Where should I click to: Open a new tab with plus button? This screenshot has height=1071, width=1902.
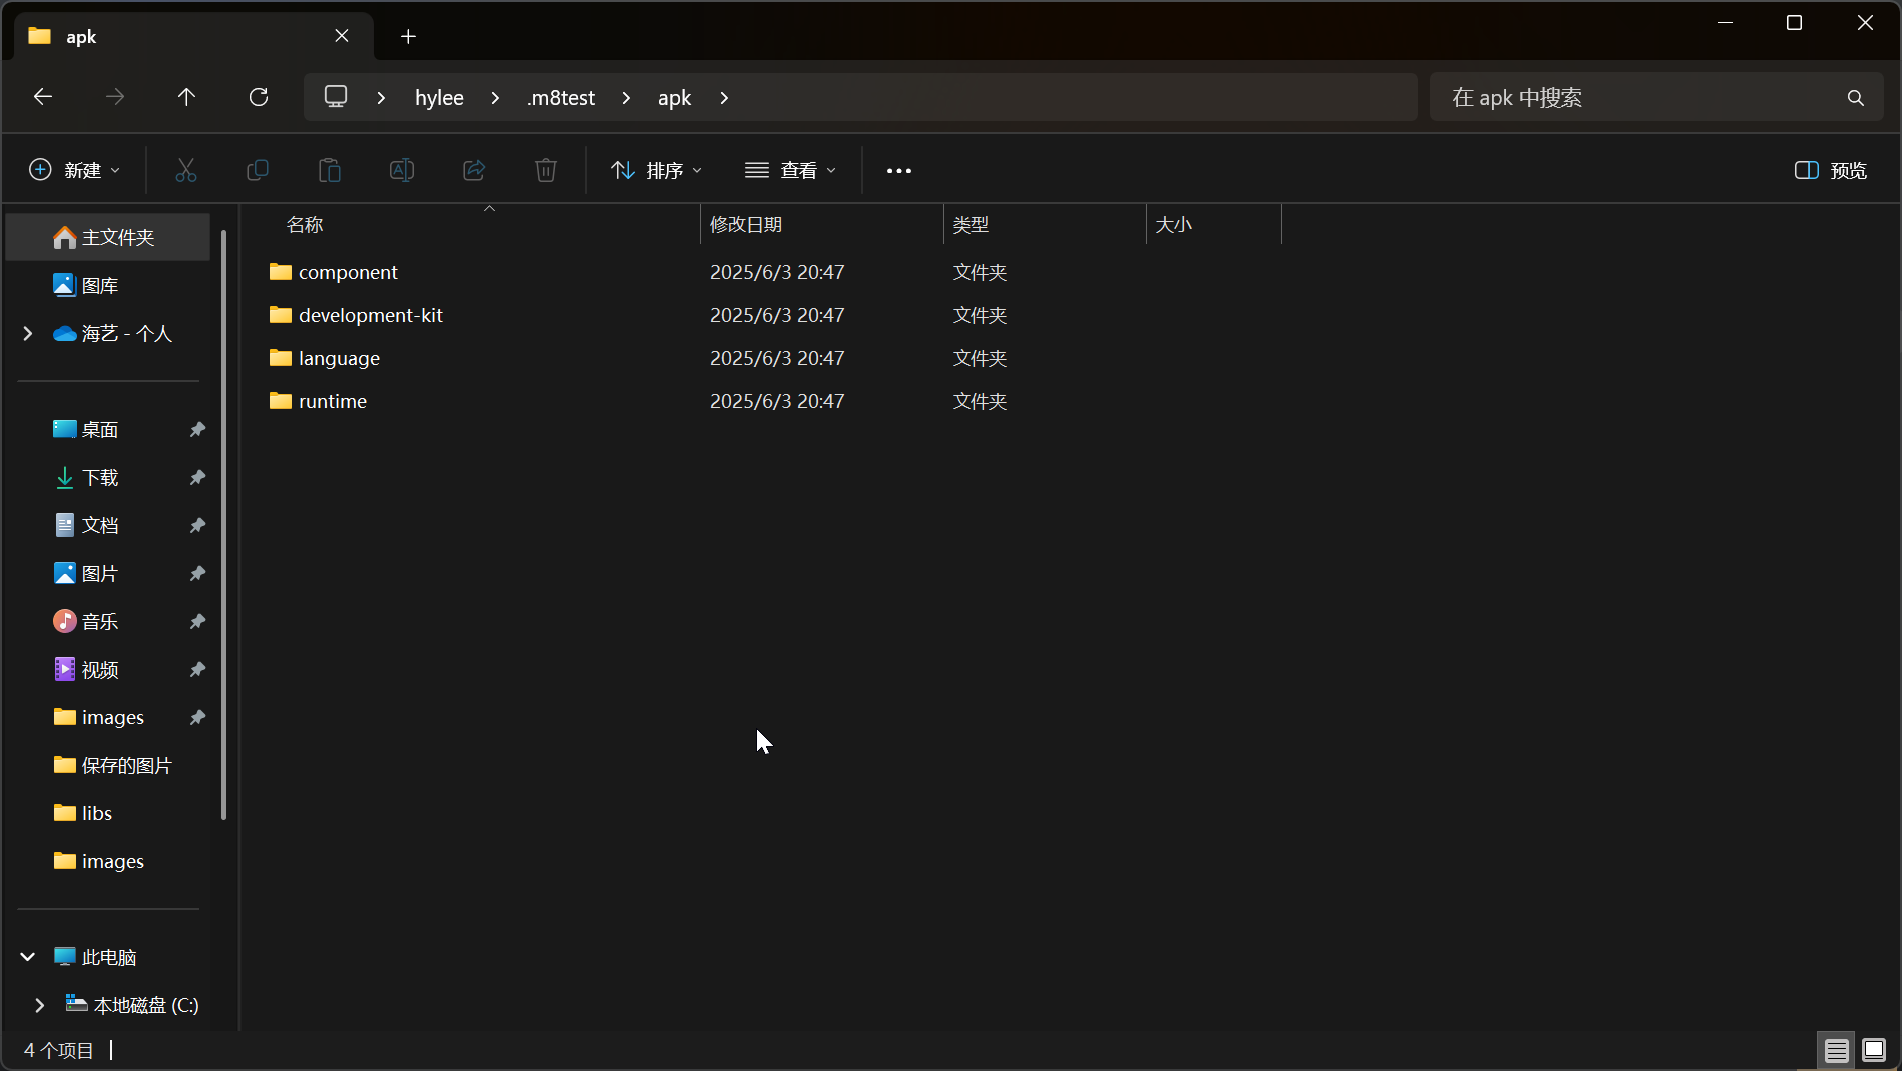click(x=408, y=37)
